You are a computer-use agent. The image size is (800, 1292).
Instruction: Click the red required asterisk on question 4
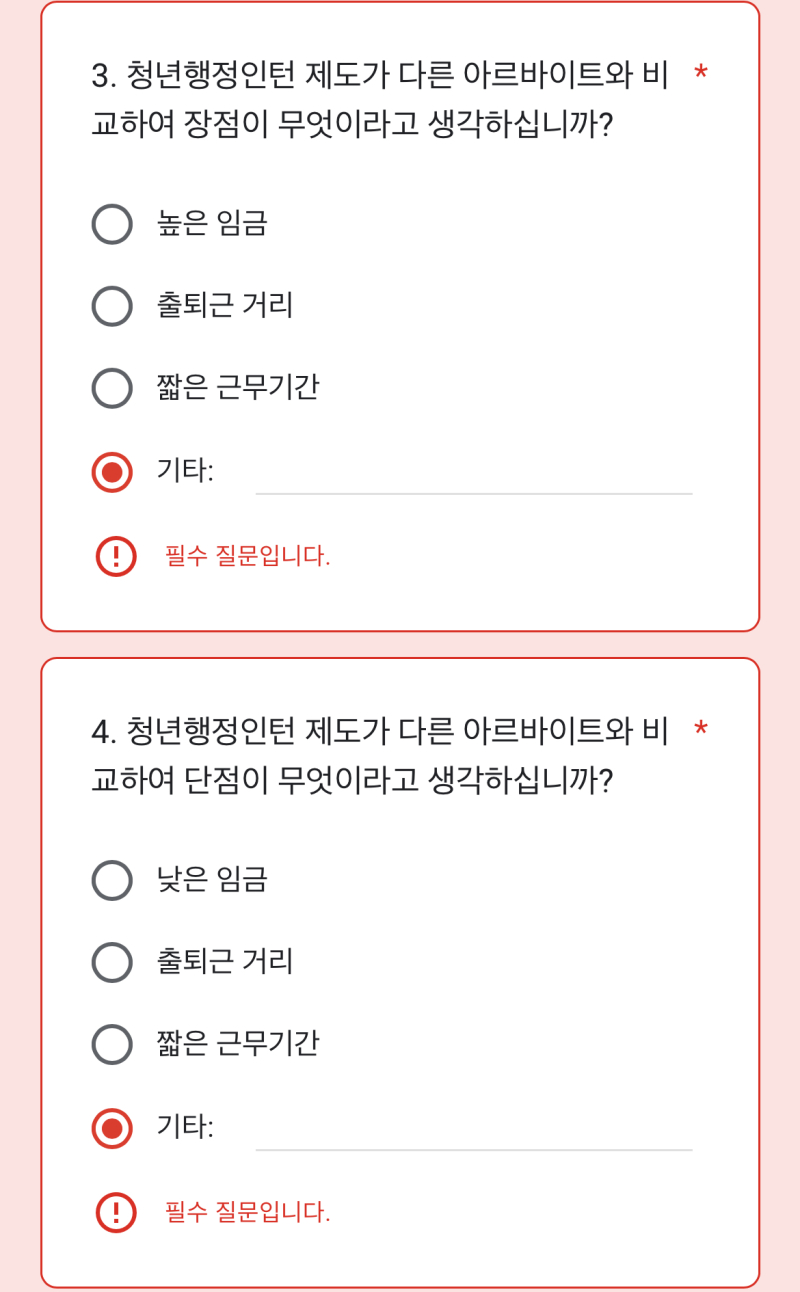point(701,730)
